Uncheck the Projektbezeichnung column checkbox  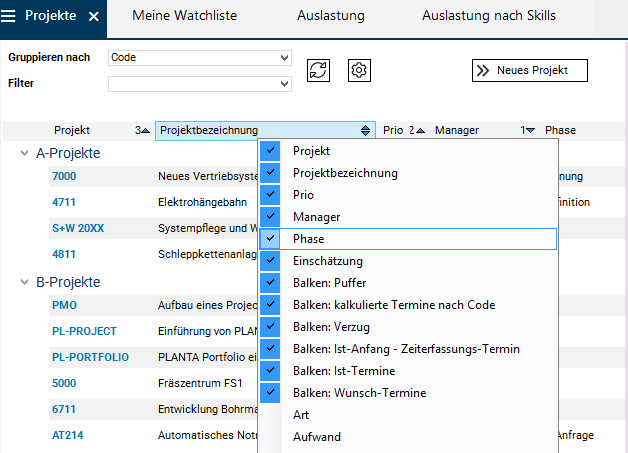pyautogui.click(x=270, y=173)
